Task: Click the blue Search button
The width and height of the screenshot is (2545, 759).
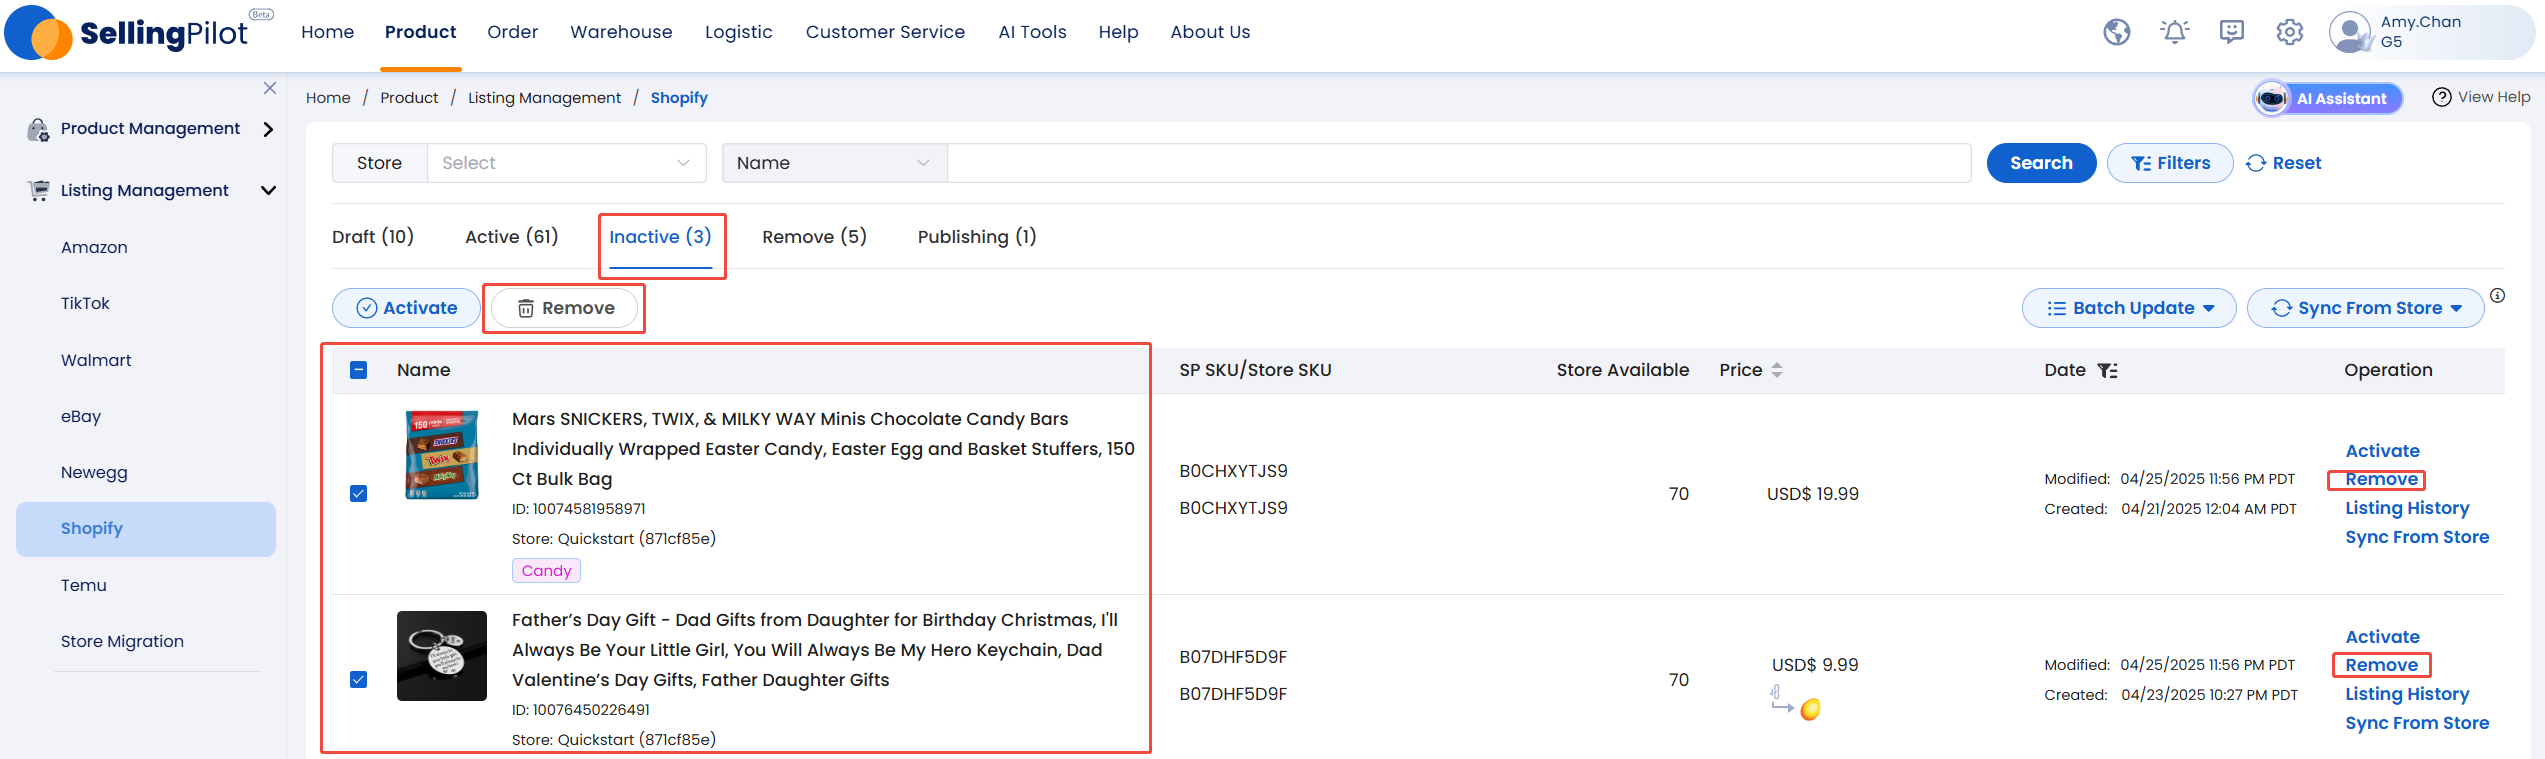Action: [x=2041, y=163]
